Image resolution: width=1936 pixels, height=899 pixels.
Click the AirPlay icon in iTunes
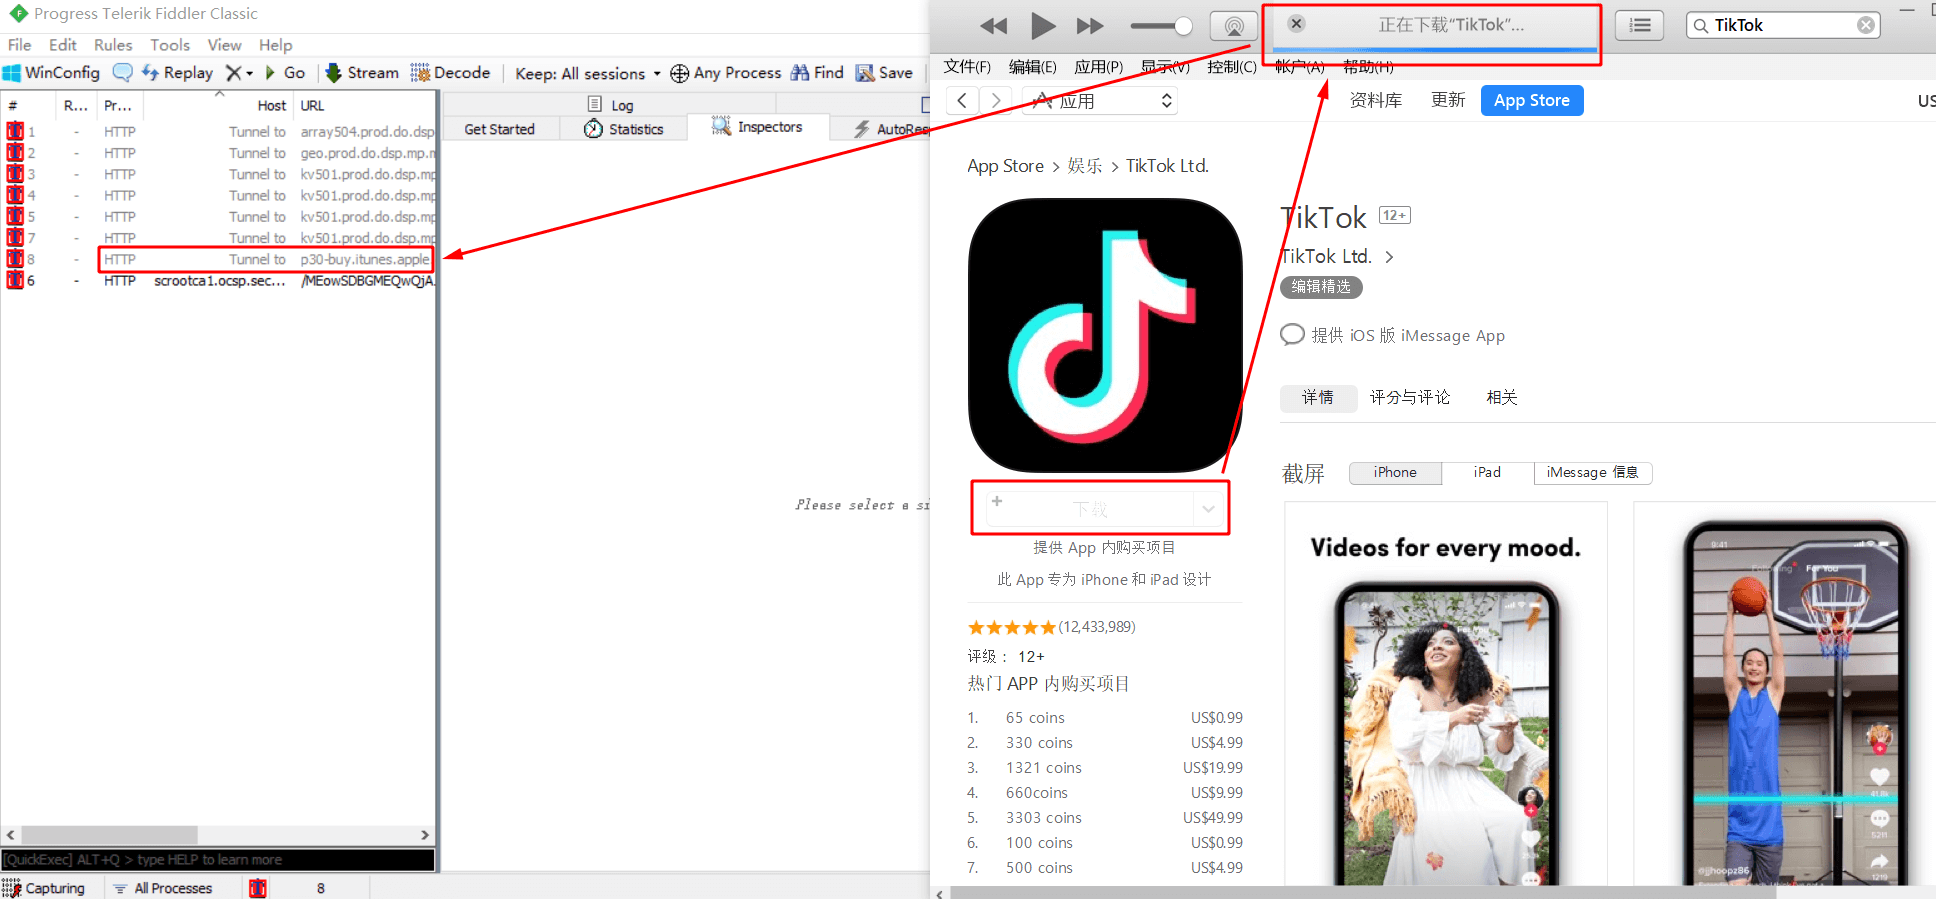tap(1234, 26)
